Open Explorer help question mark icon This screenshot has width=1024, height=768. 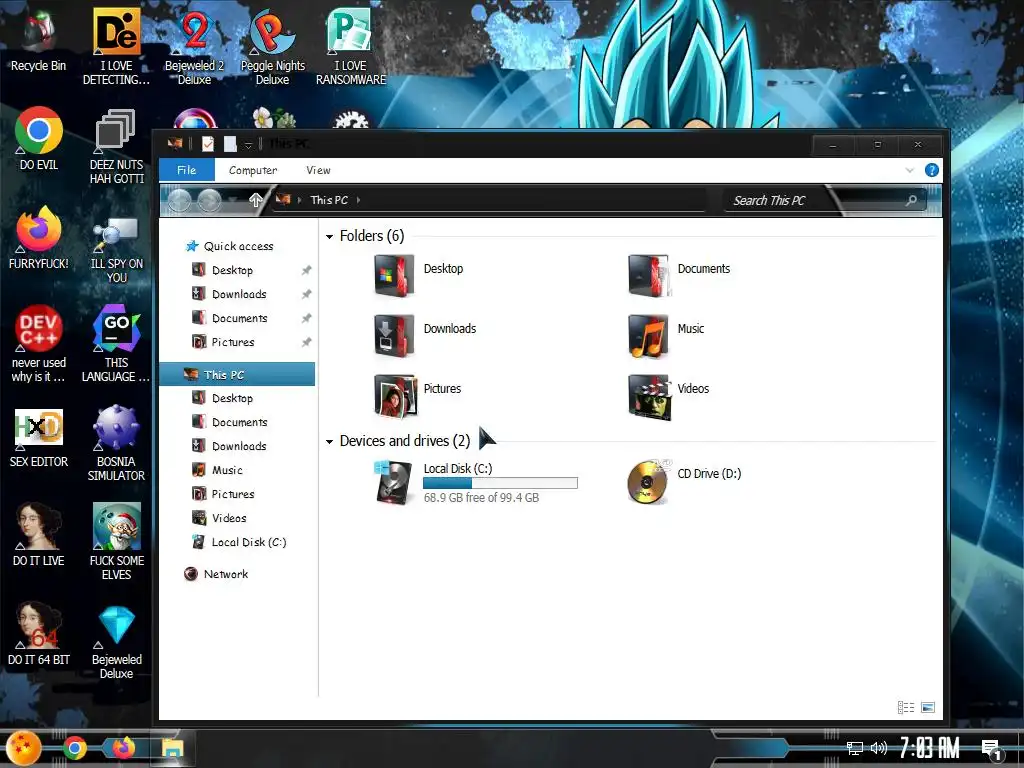click(x=932, y=170)
